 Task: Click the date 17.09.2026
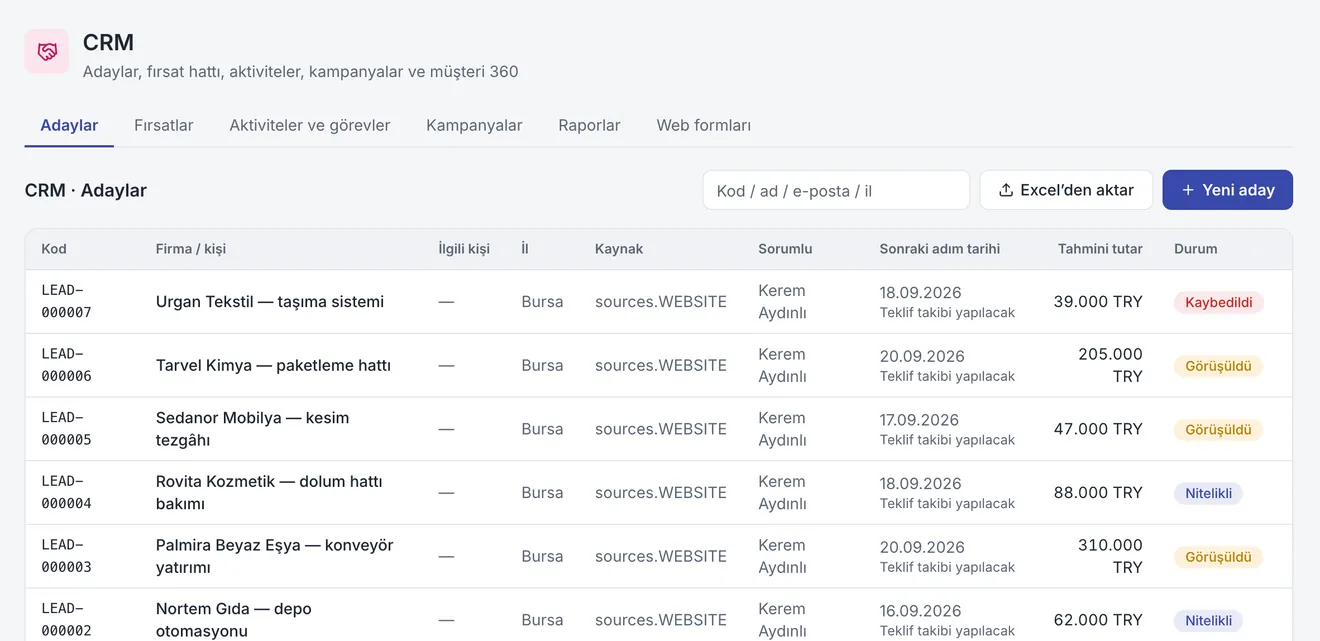(x=919, y=420)
